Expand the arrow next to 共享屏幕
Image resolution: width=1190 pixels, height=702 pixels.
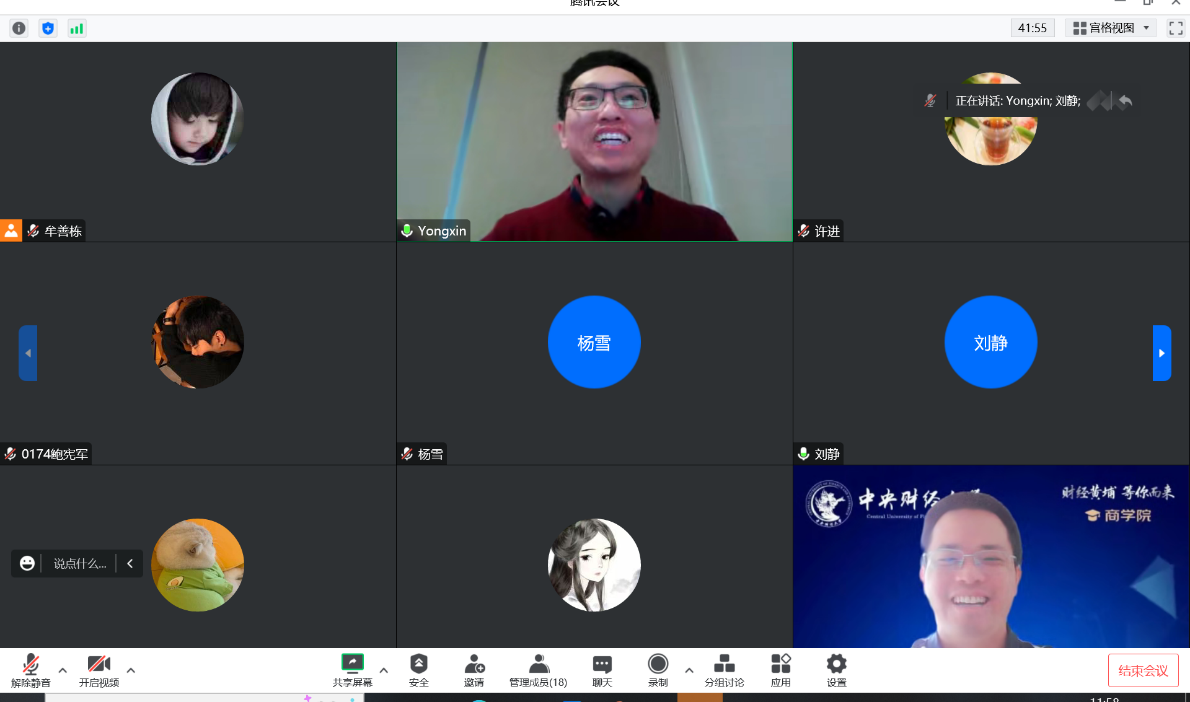(384, 669)
